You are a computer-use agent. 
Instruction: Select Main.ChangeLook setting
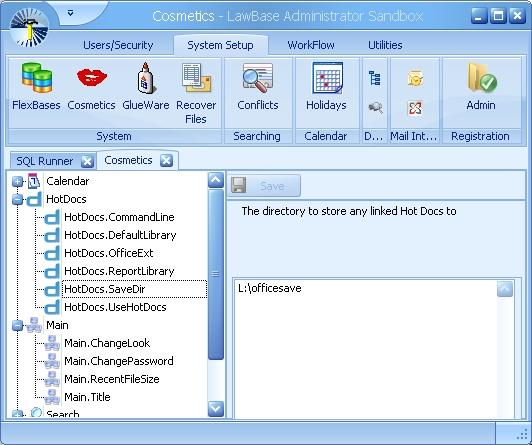(x=107, y=343)
